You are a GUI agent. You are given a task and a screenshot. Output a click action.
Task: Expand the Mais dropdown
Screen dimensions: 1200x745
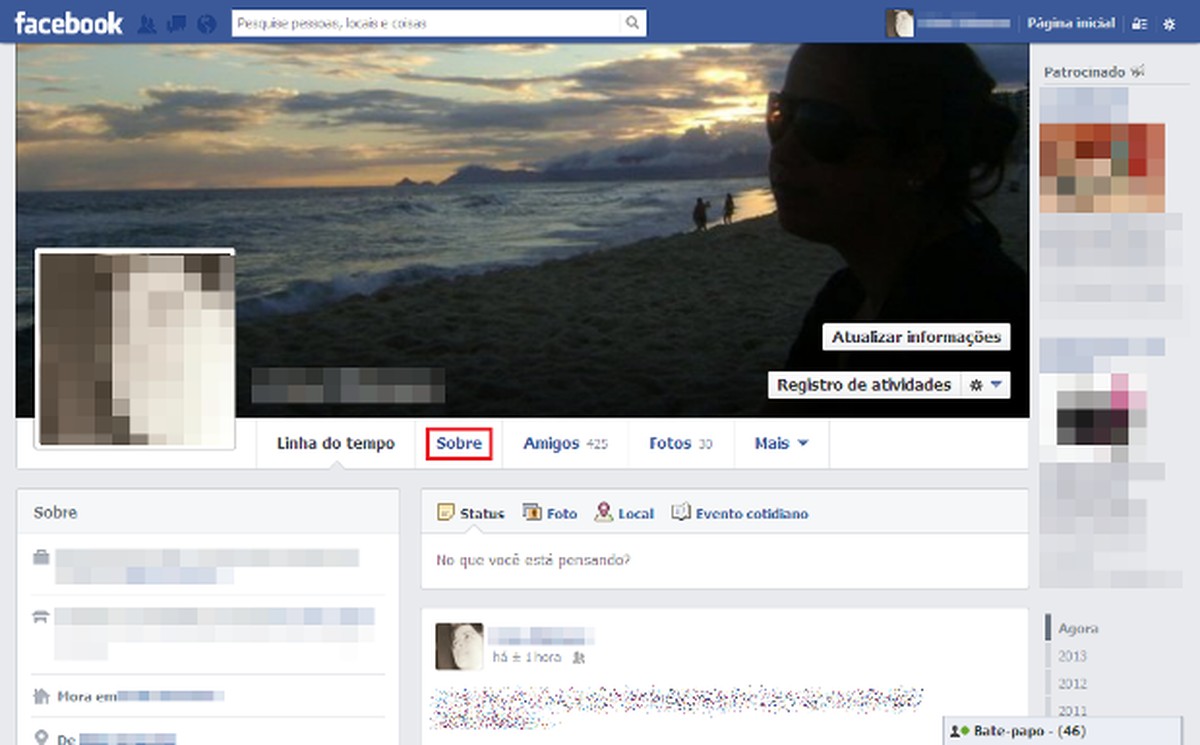pyautogui.click(x=781, y=443)
